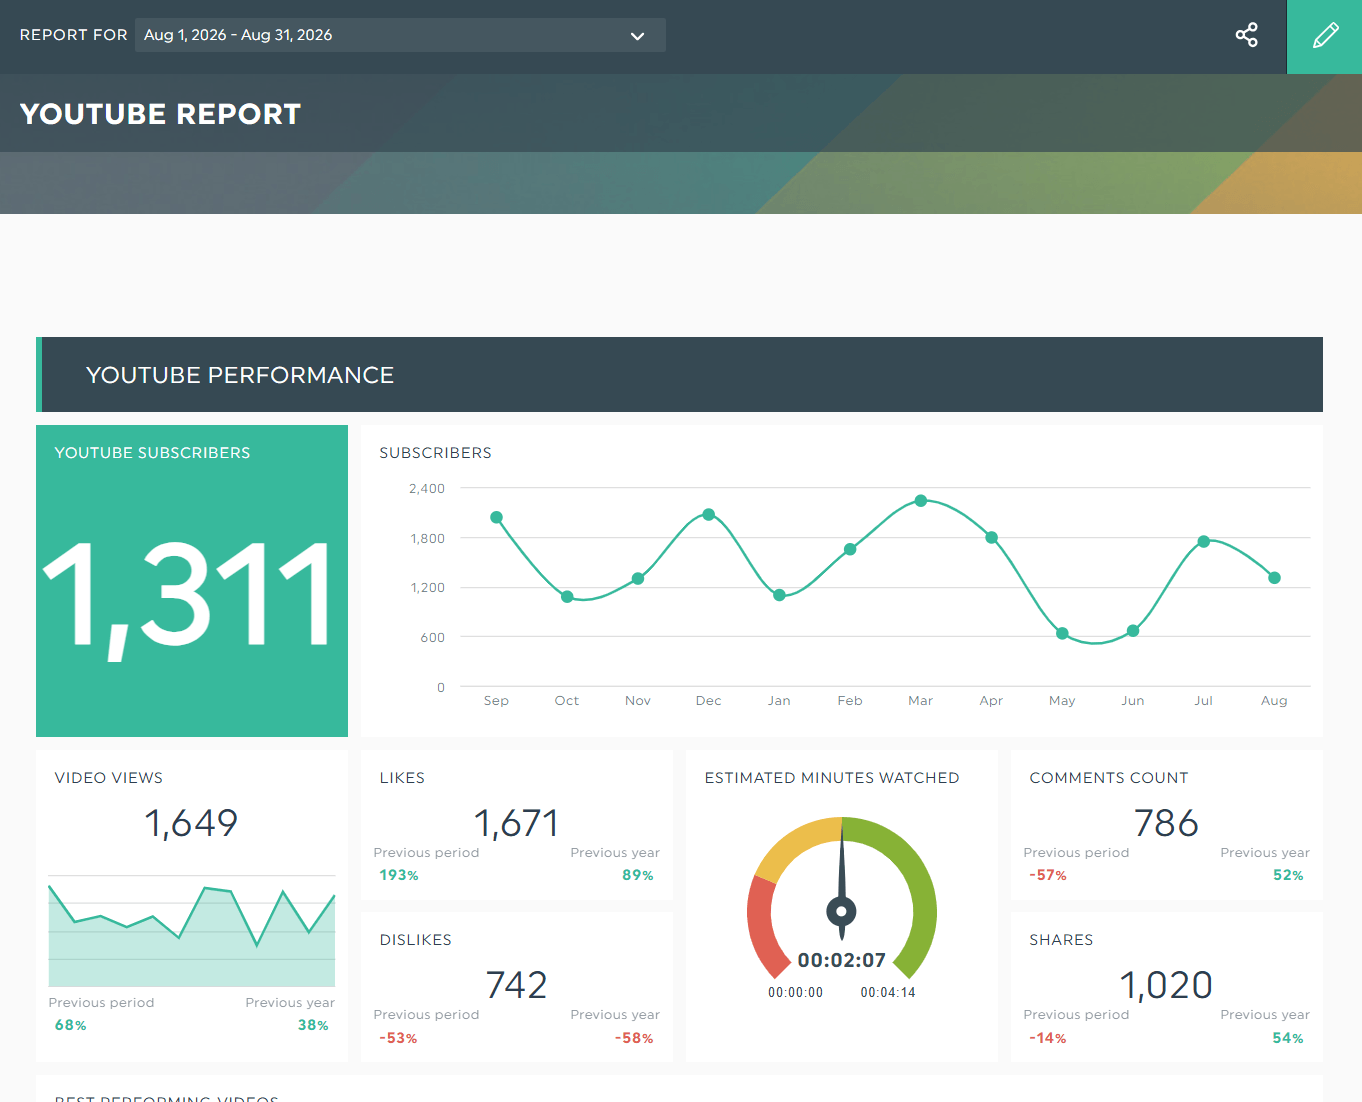Click the Mar peak data point on chart
Image resolution: width=1362 pixels, height=1102 pixels.
(x=921, y=500)
